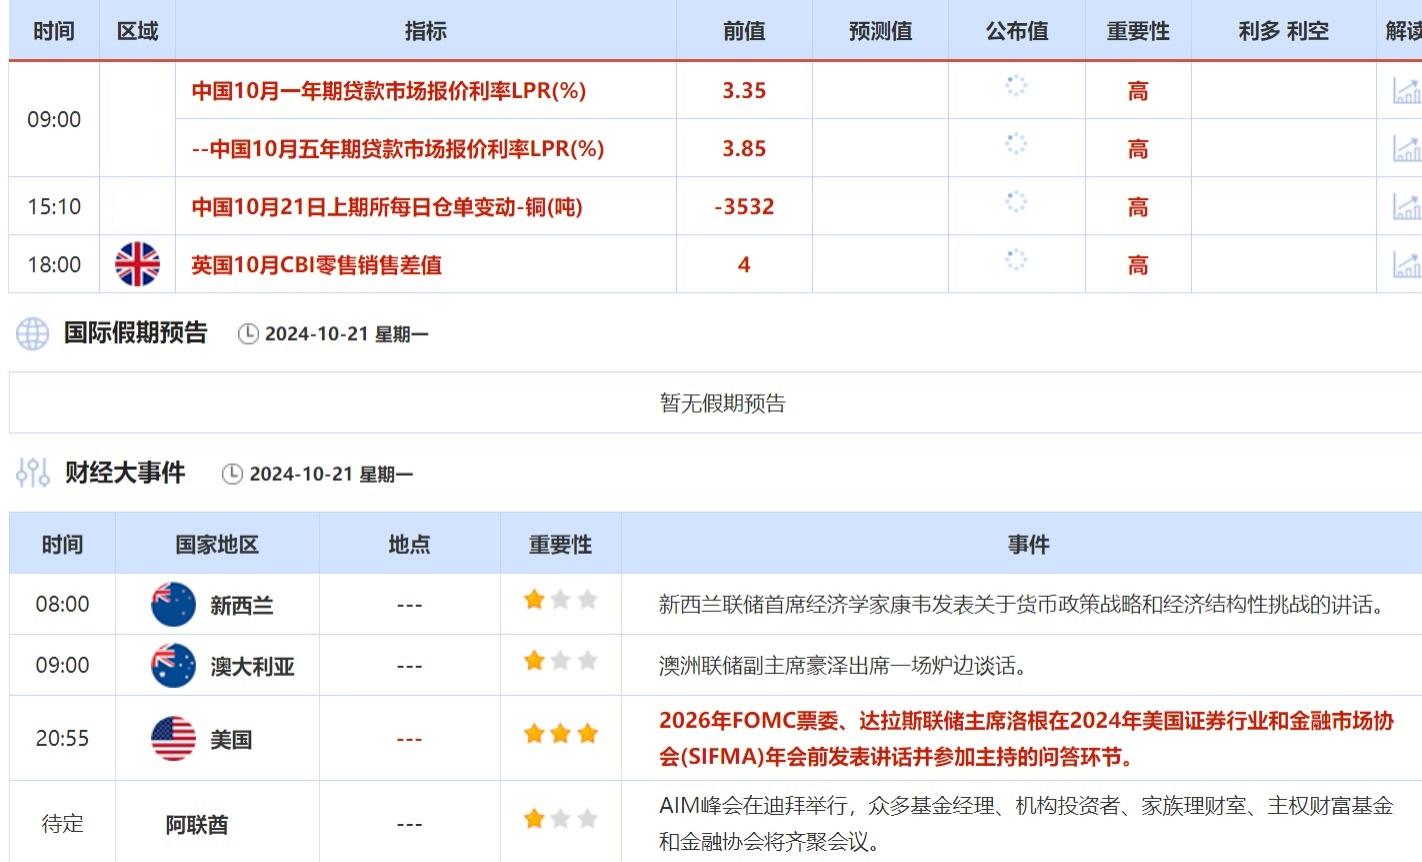Screen dimensions: 1422x862
Task: Click loading spinner in 英国CBI零售销售 公布值 cell
Action: pyautogui.click(x=1016, y=260)
